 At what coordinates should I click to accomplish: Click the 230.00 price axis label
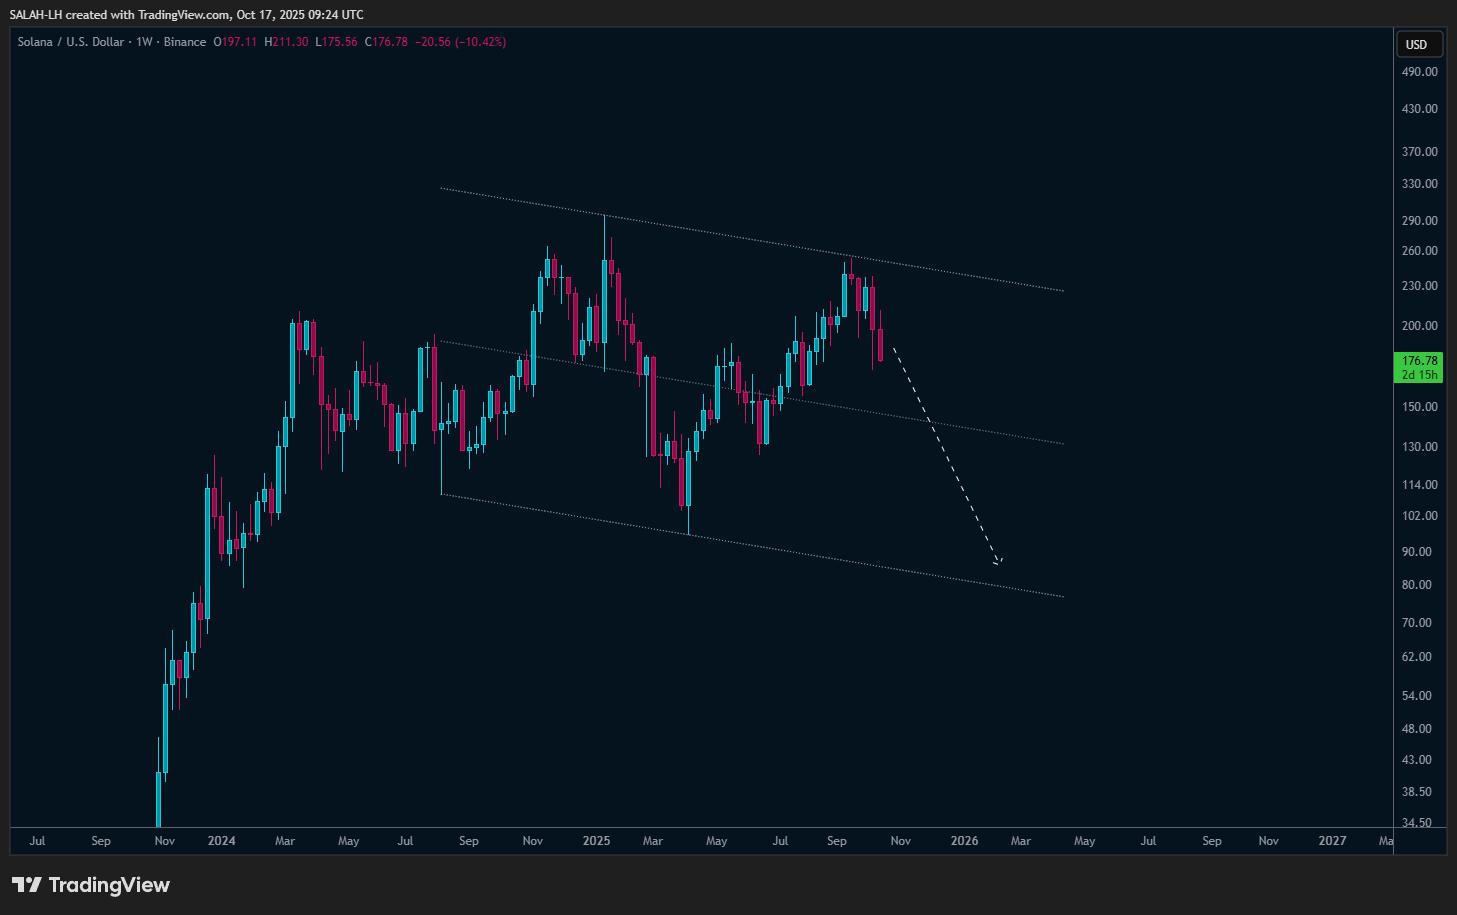coord(1420,286)
